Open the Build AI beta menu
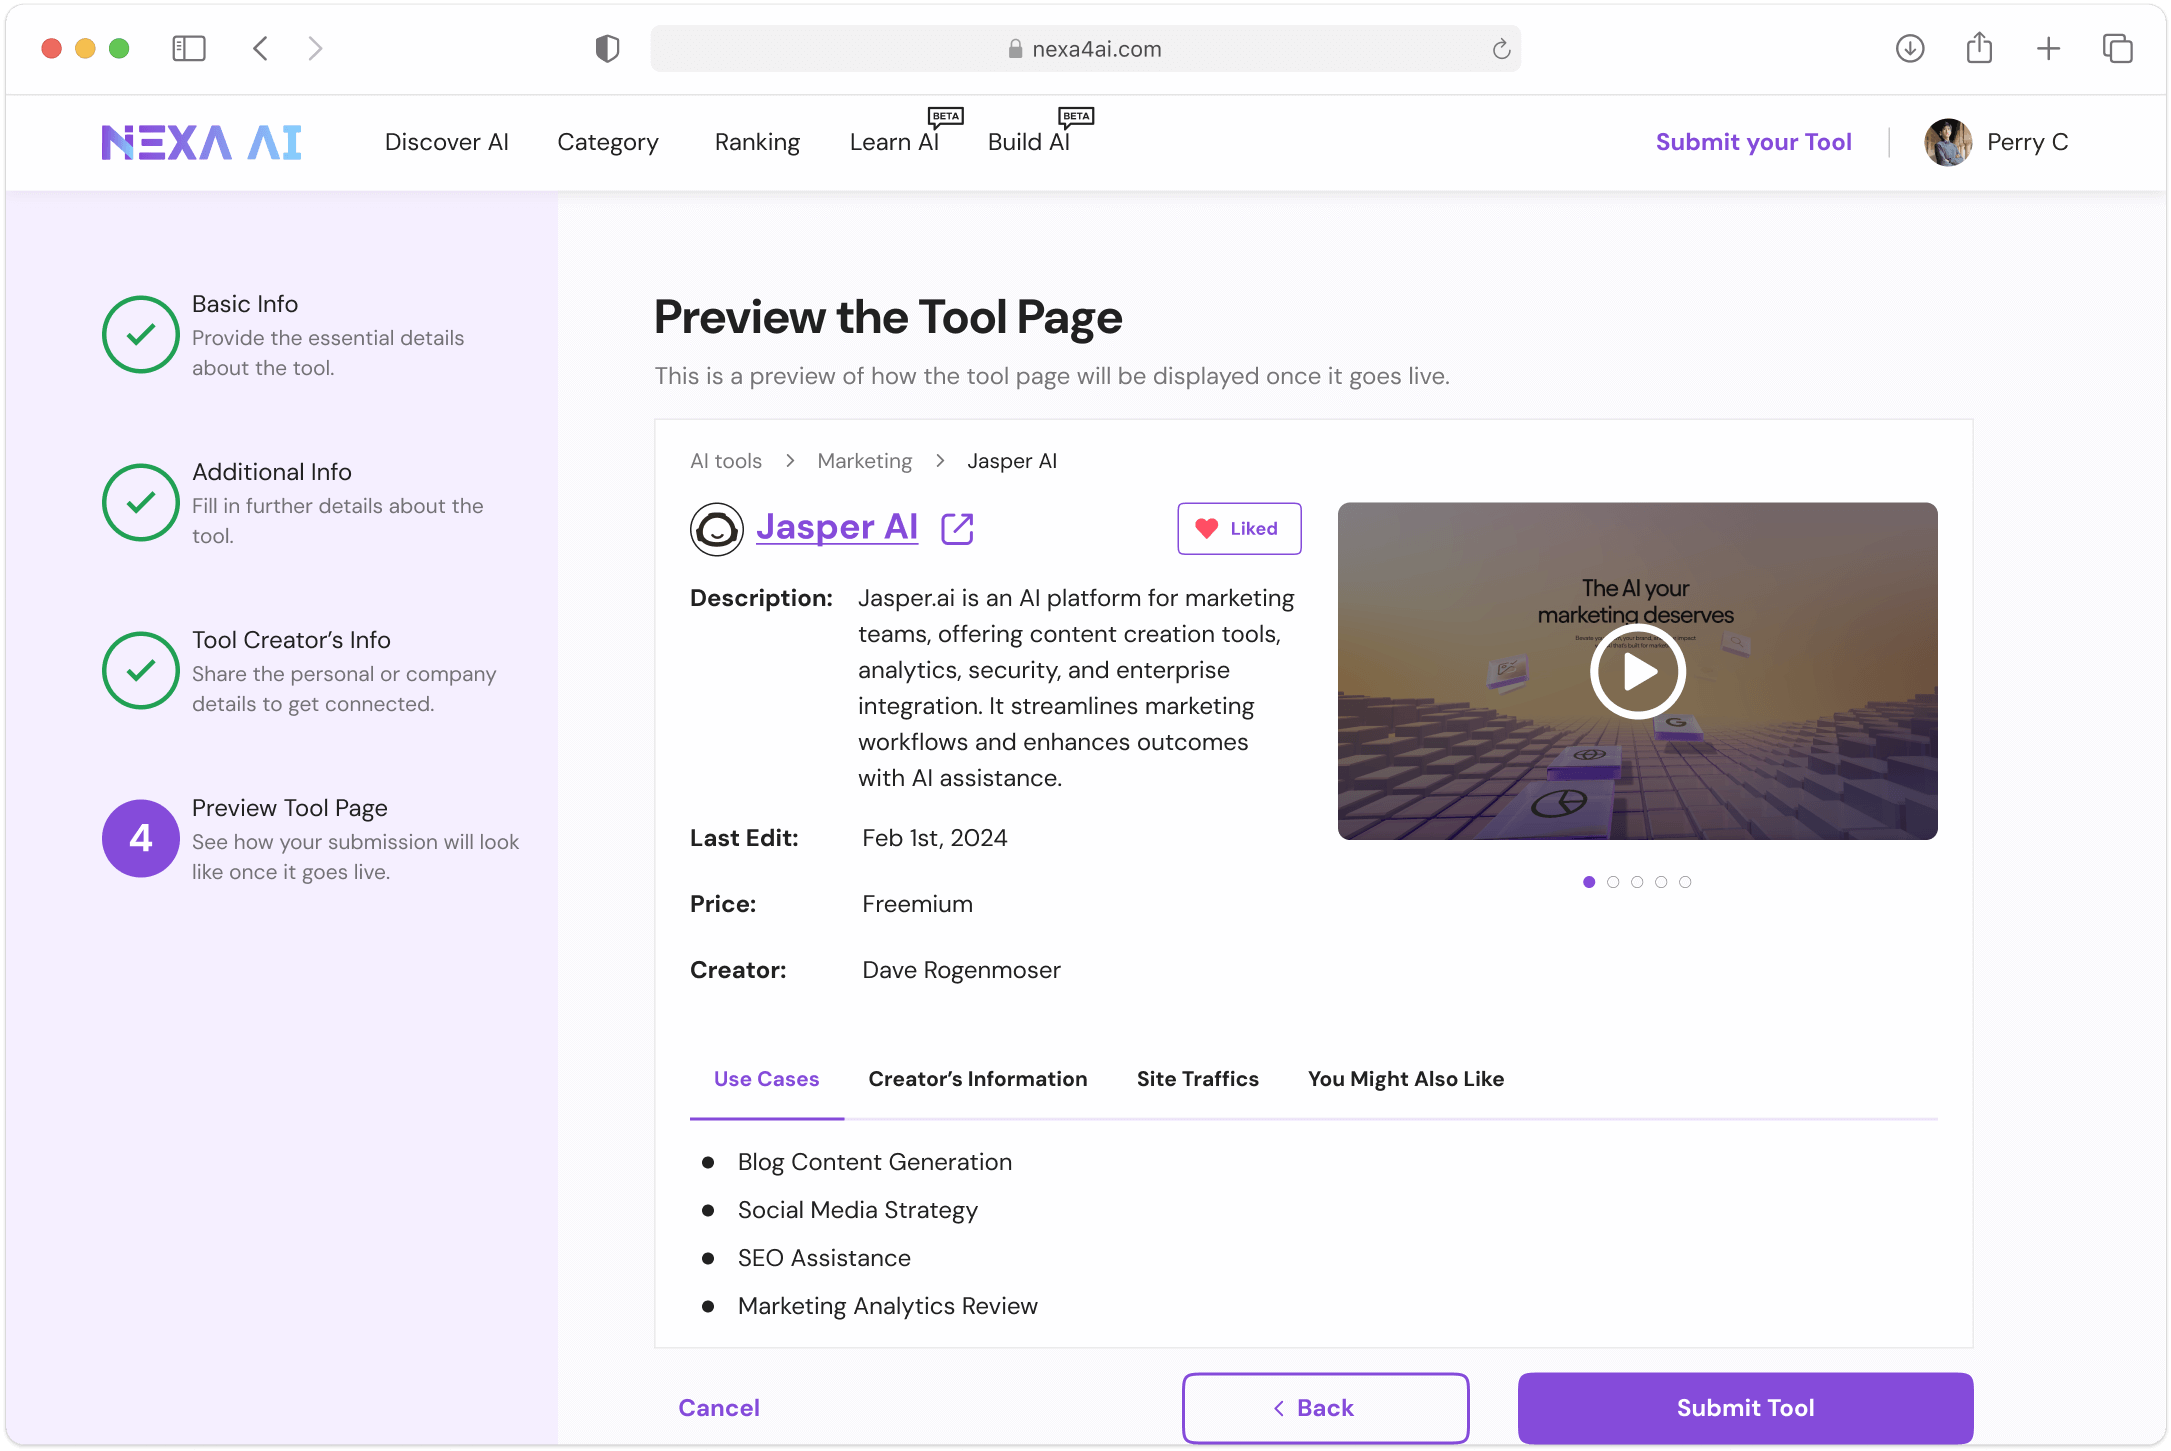This screenshot has width=2171, height=1451. (x=1029, y=142)
